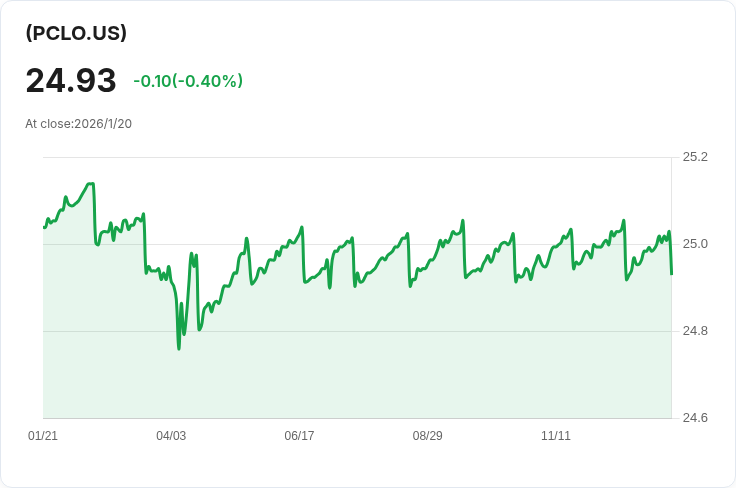Select the 25.2 y-axis label
This screenshot has width=736, height=488.
coord(695,157)
